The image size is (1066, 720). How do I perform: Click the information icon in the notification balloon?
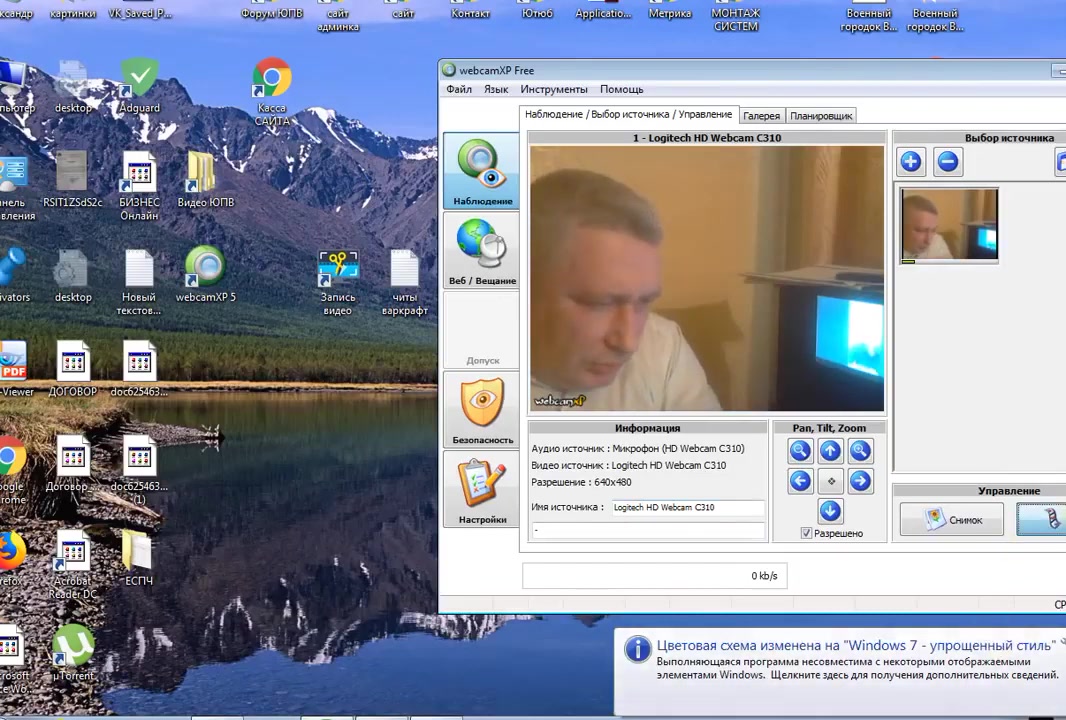pos(638,649)
